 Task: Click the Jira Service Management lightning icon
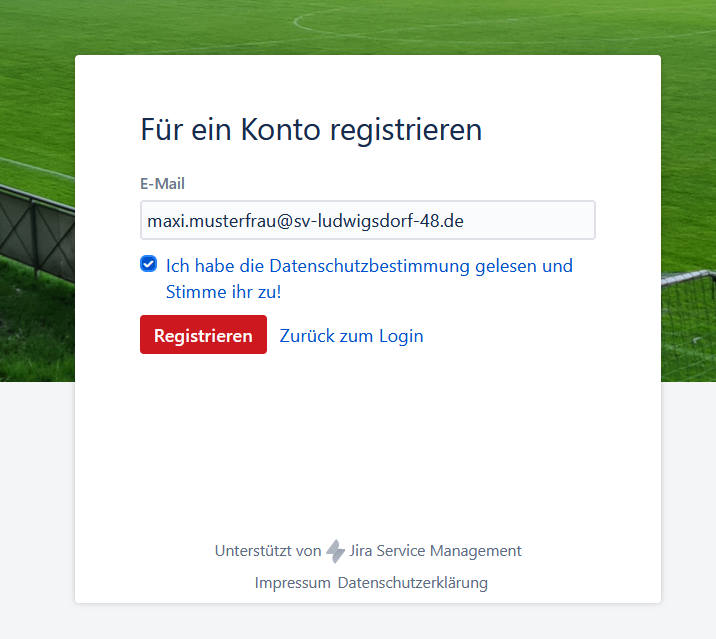[336, 551]
